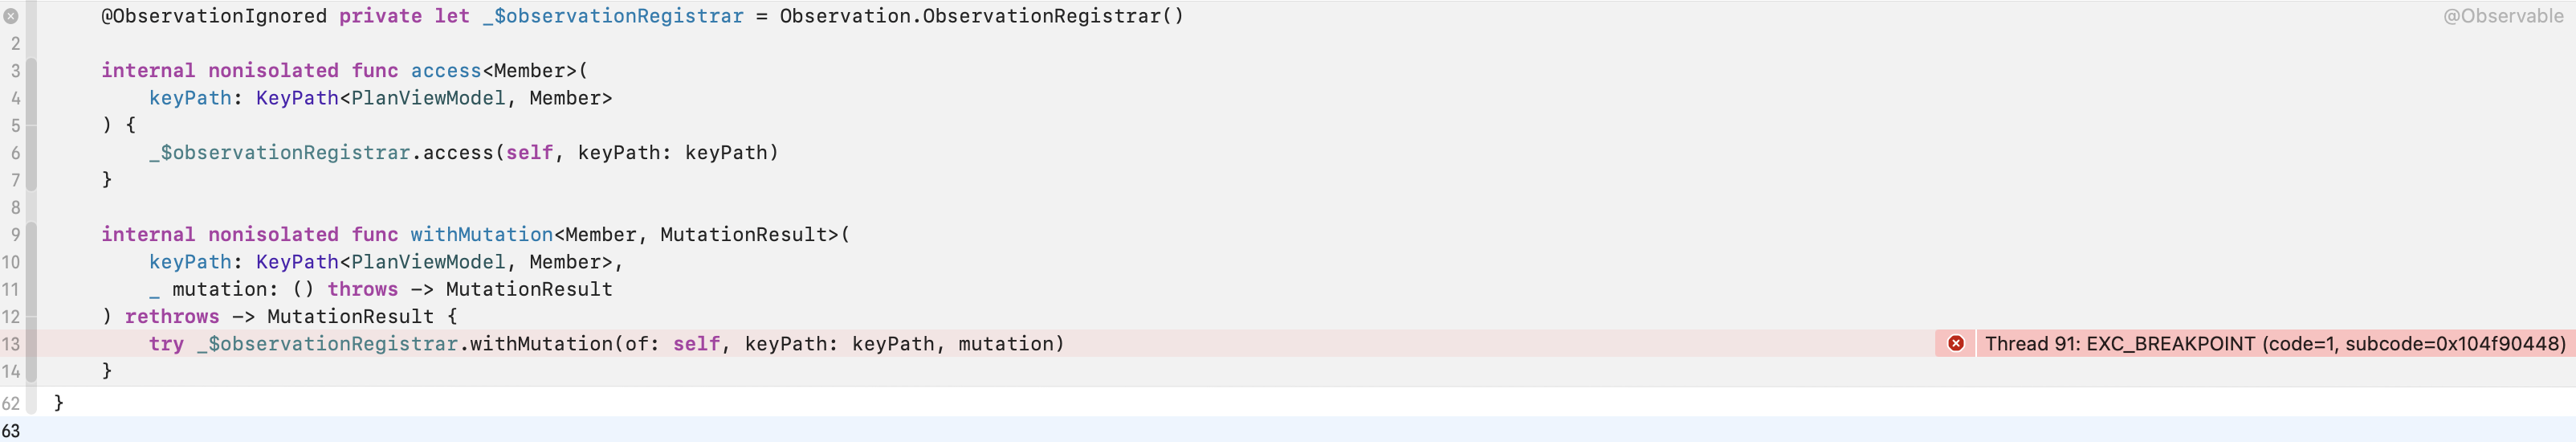Click line number 63 in the gutter
Screen dimensions: 2576x442
[x=11, y=430]
